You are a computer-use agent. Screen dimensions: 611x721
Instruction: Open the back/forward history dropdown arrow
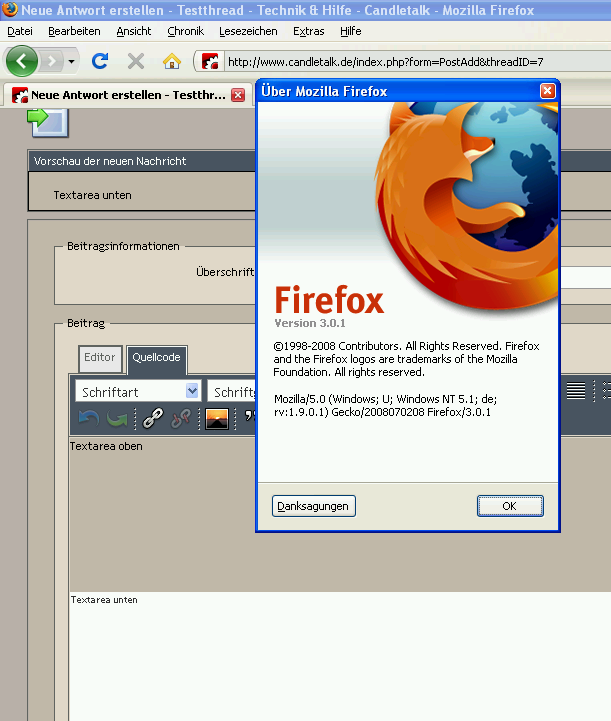point(71,61)
